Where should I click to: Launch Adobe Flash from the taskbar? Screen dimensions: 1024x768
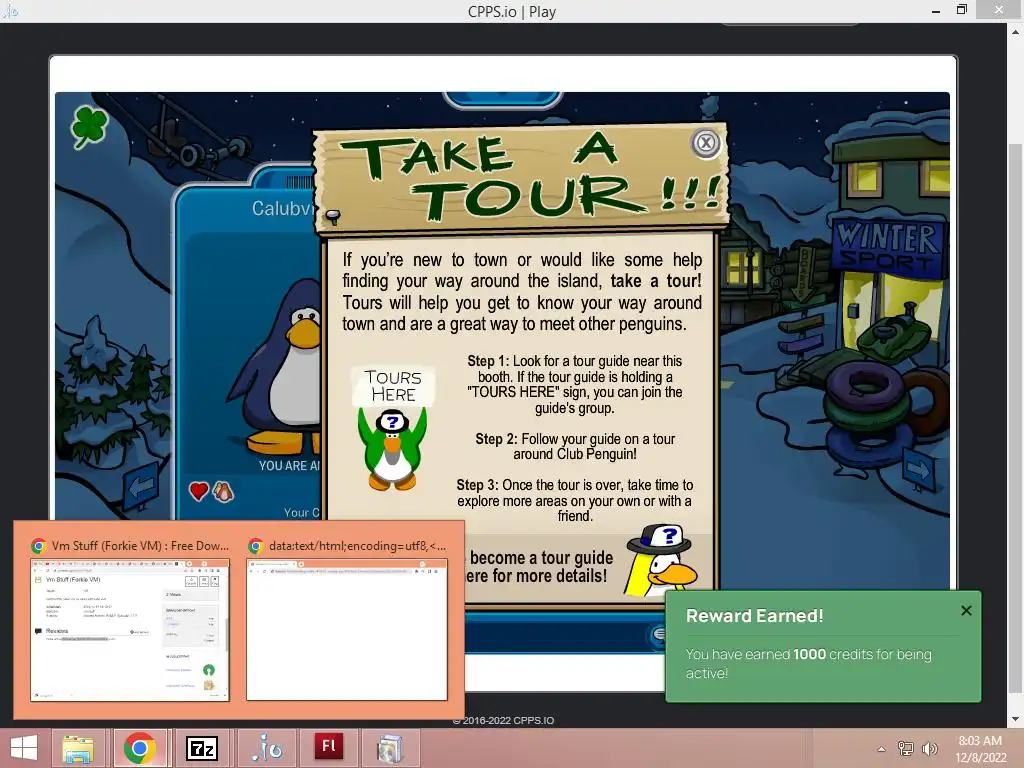tap(328, 746)
